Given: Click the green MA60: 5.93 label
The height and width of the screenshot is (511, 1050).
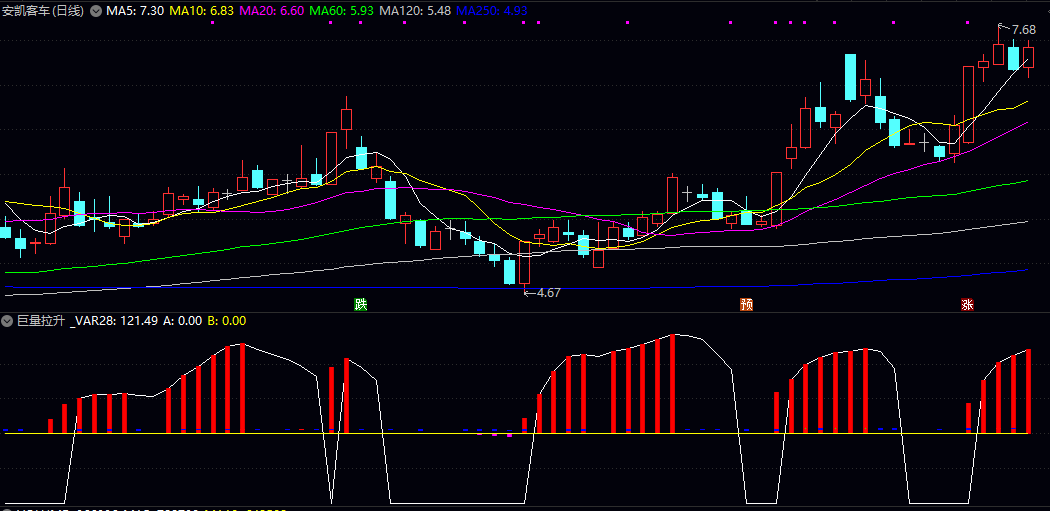Looking at the screenshot, I should pyautogui.click(x=342, y=11).
